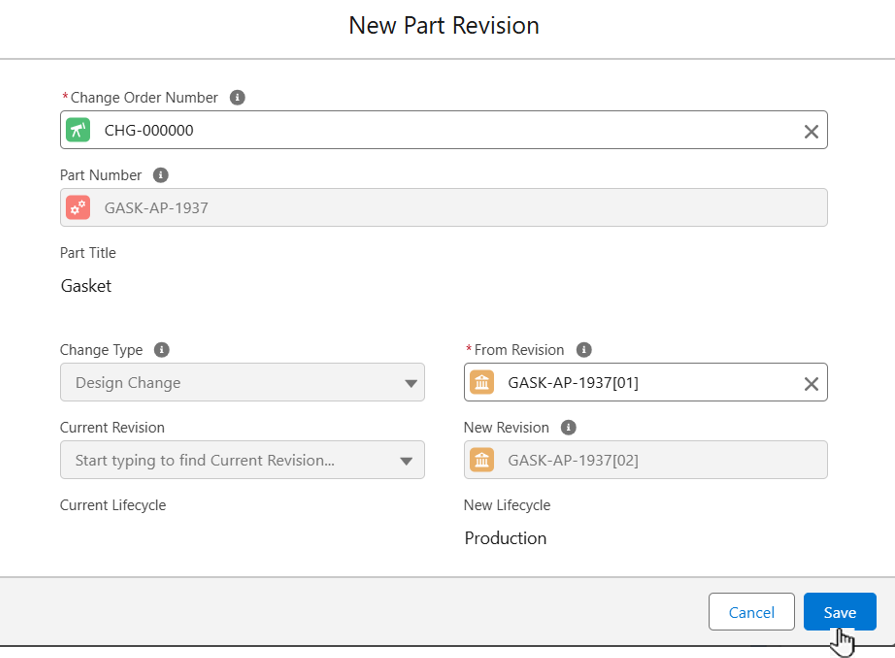Click the Gasket part title text
Viewport: 895px width, 658px height.
pos(86,286)
